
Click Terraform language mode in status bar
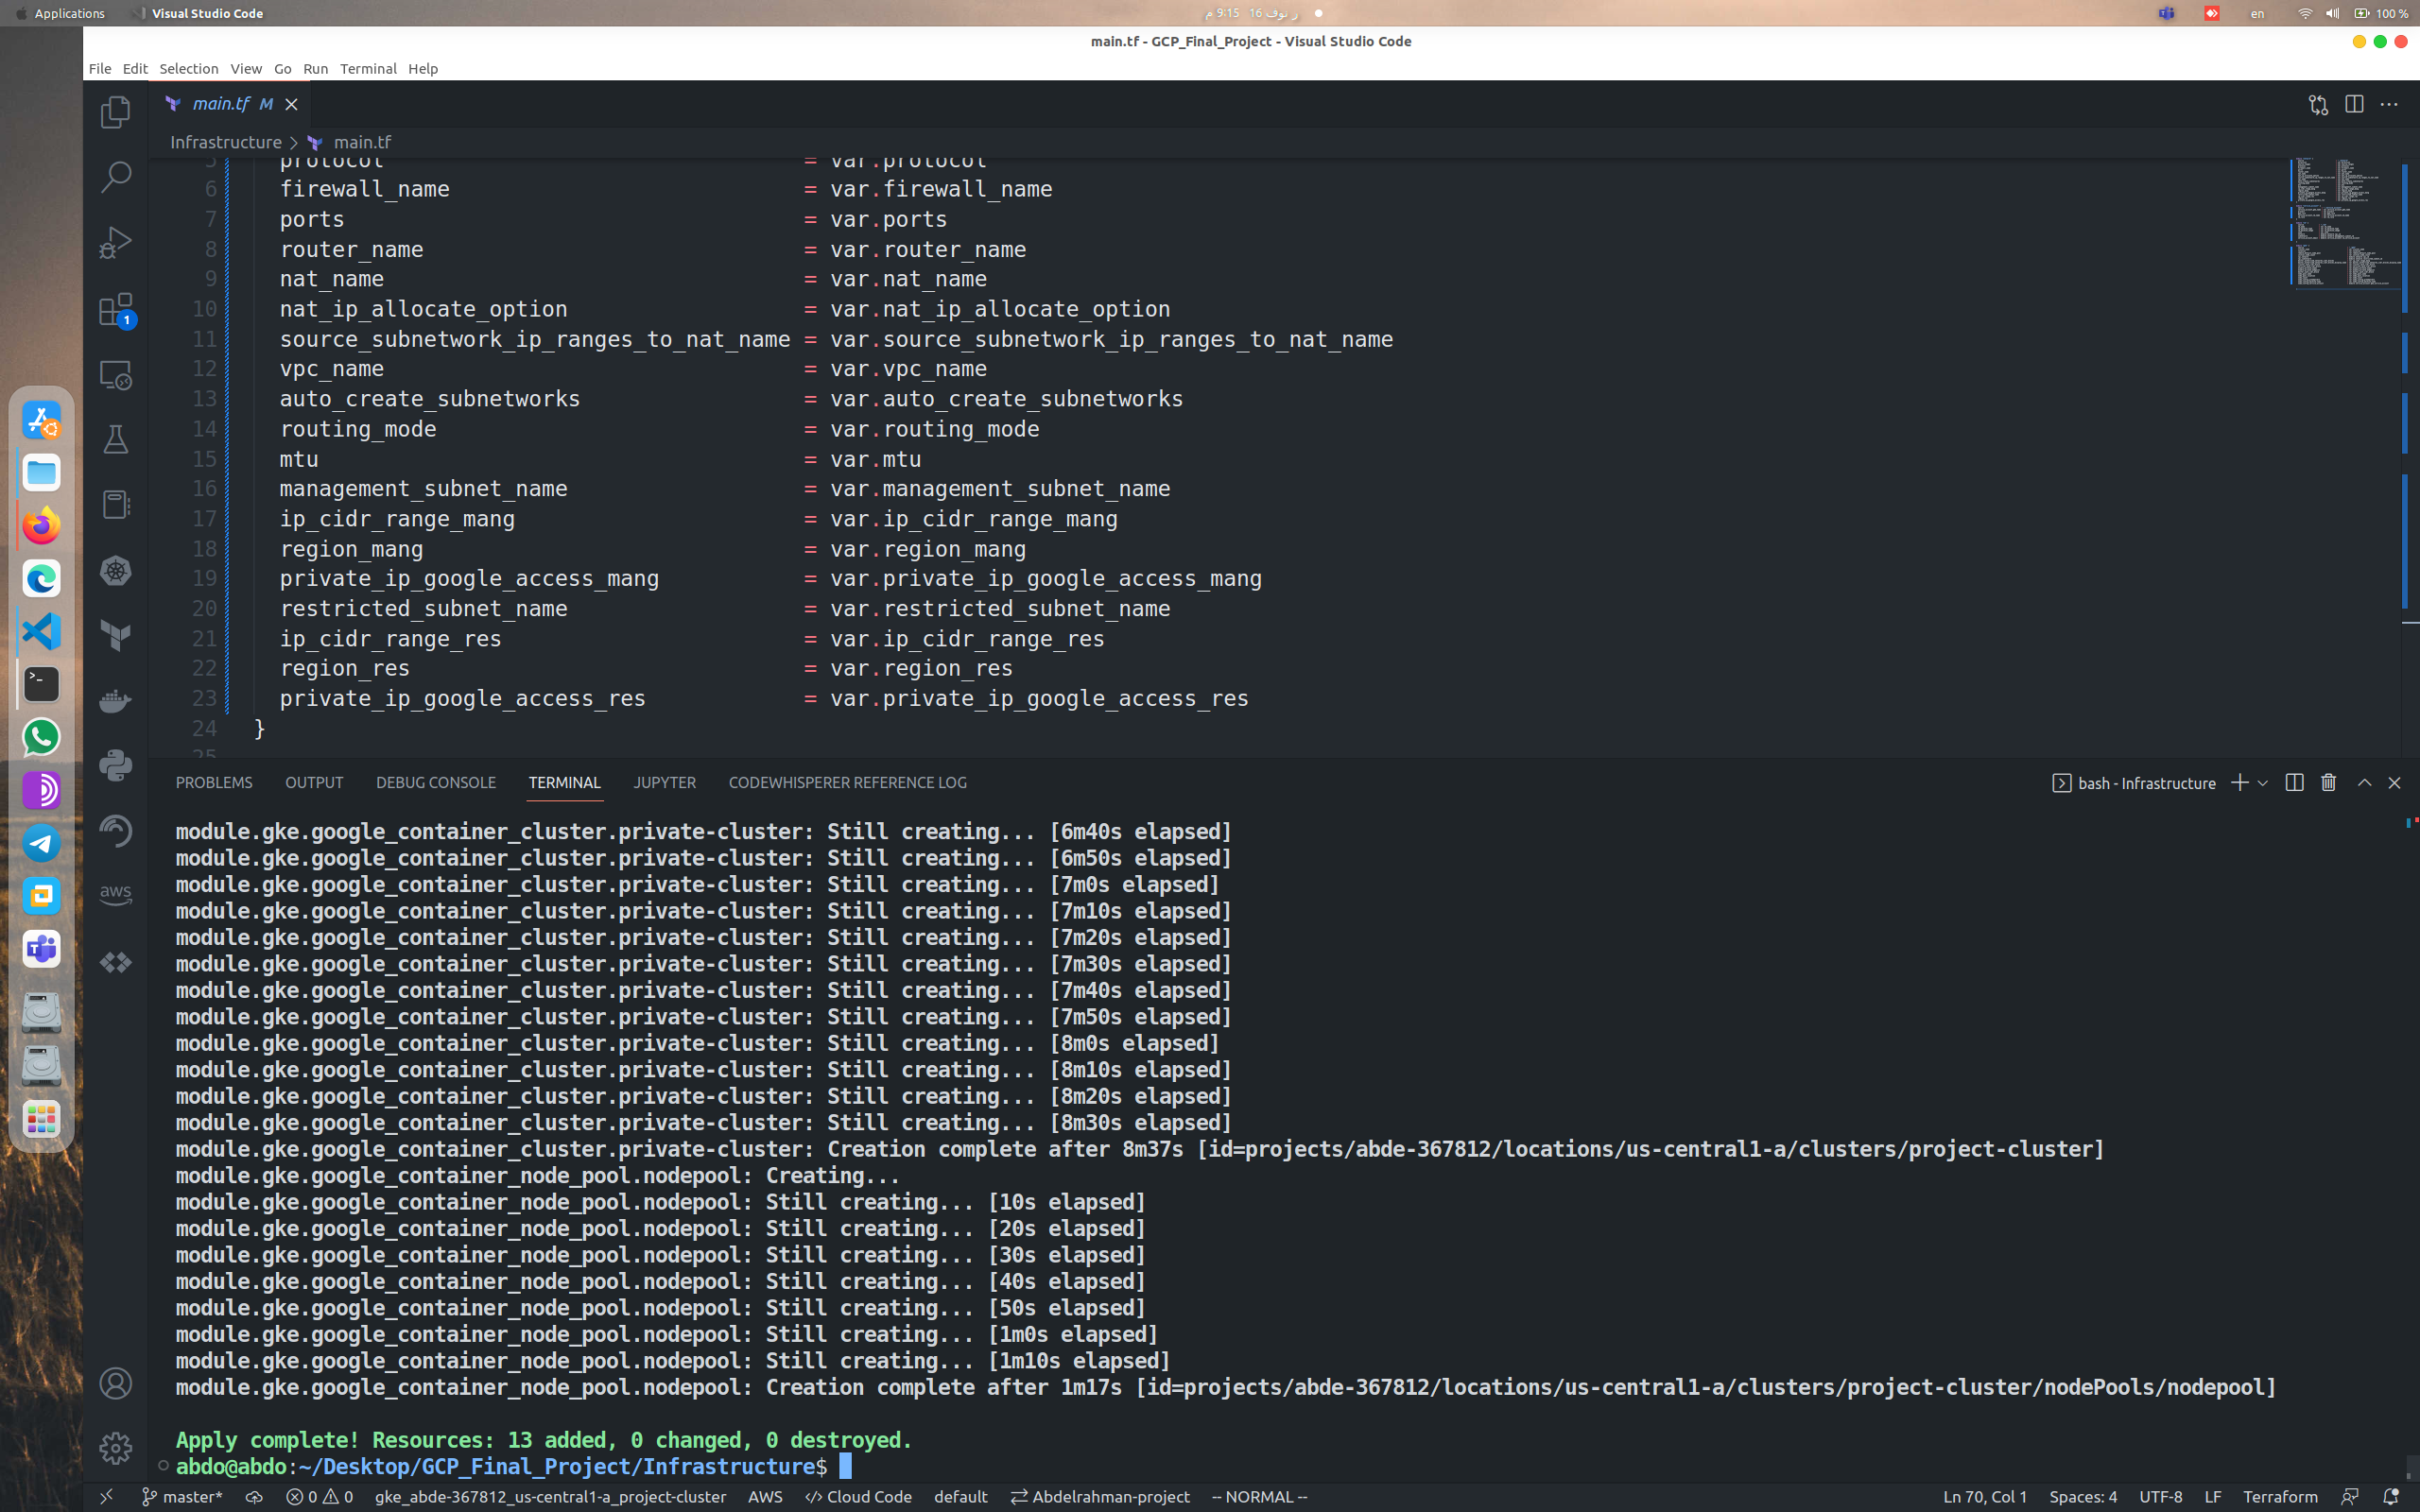pos(2281,1497)
